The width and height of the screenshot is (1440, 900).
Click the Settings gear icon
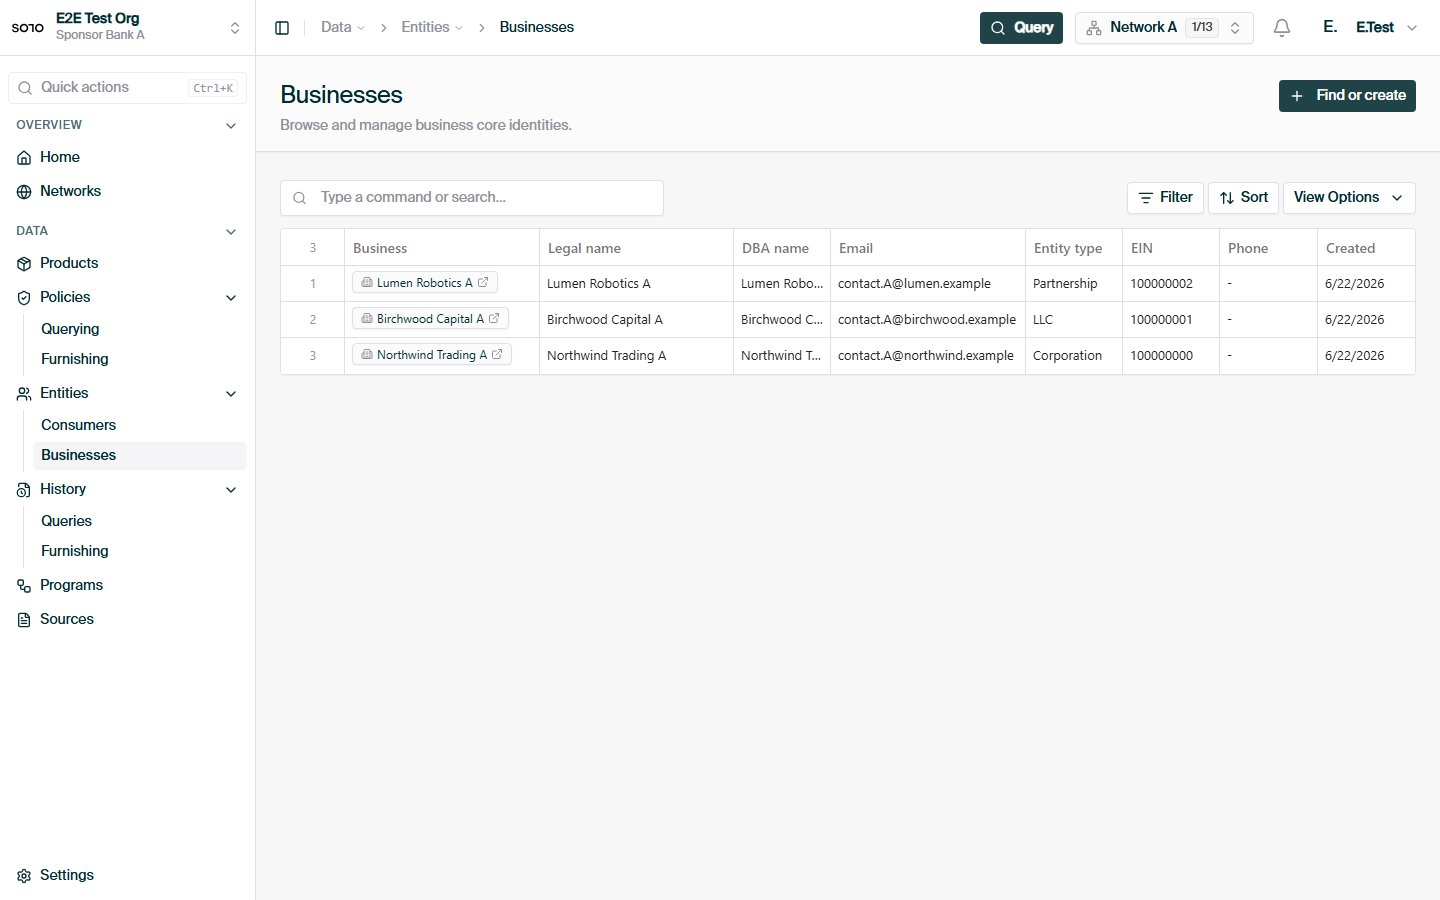click(x=24, y=876)
